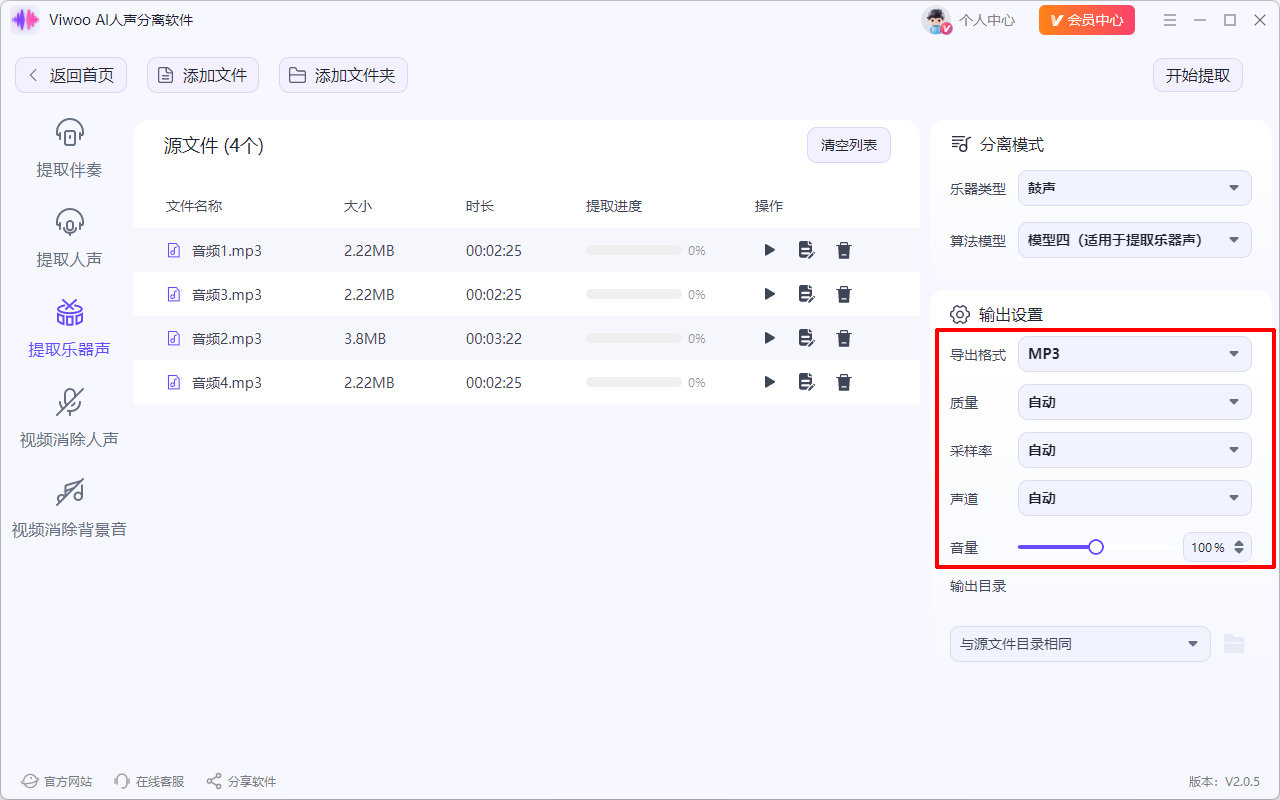
Task: Switch to 提取人声 mode
Action: click(69, 238)
